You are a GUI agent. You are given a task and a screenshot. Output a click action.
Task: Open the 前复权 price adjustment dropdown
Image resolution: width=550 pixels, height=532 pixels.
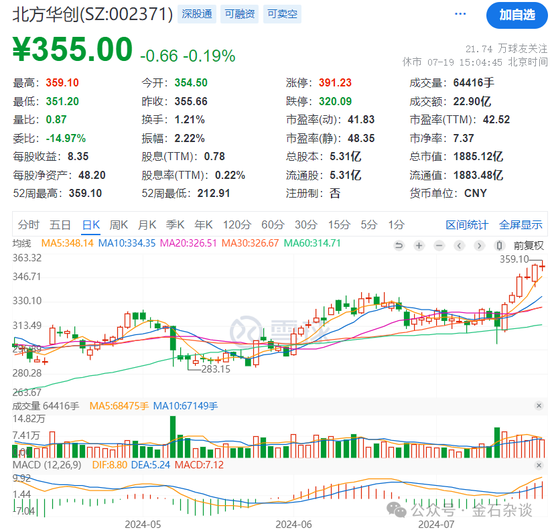tap(529, 245)
